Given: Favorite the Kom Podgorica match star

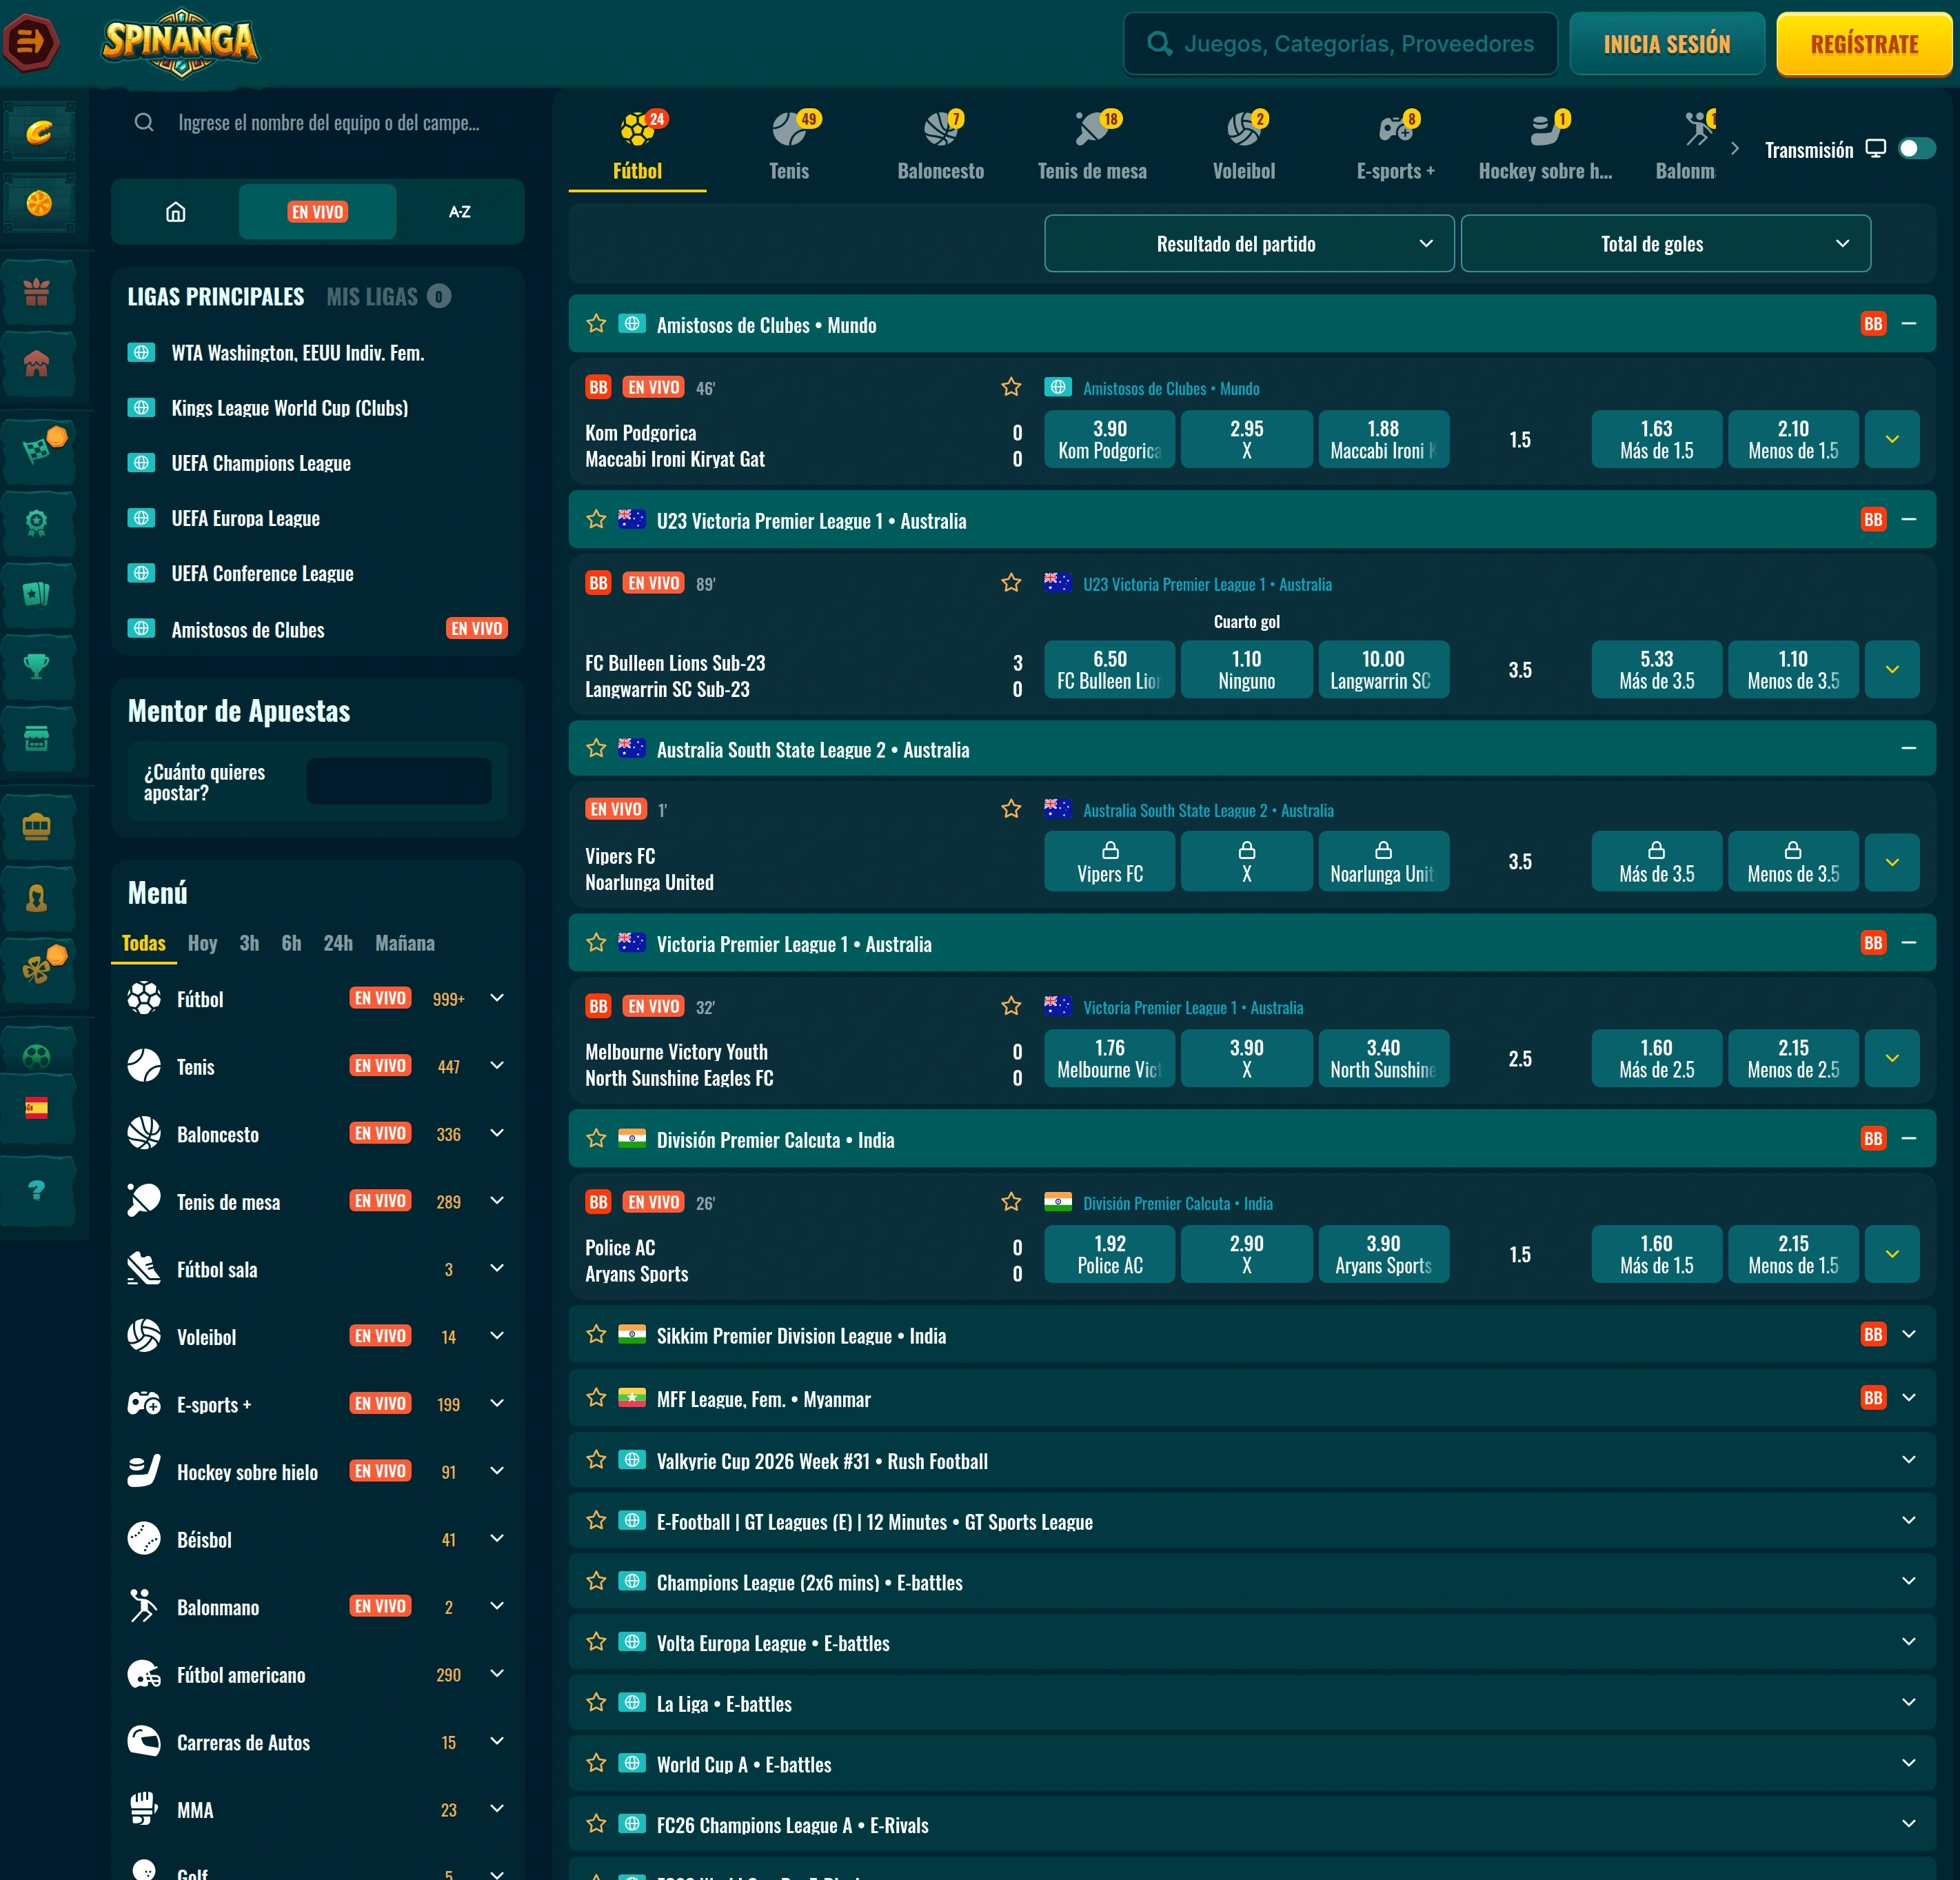Looking at the screenshot, I should click(x=1011, y=387).
